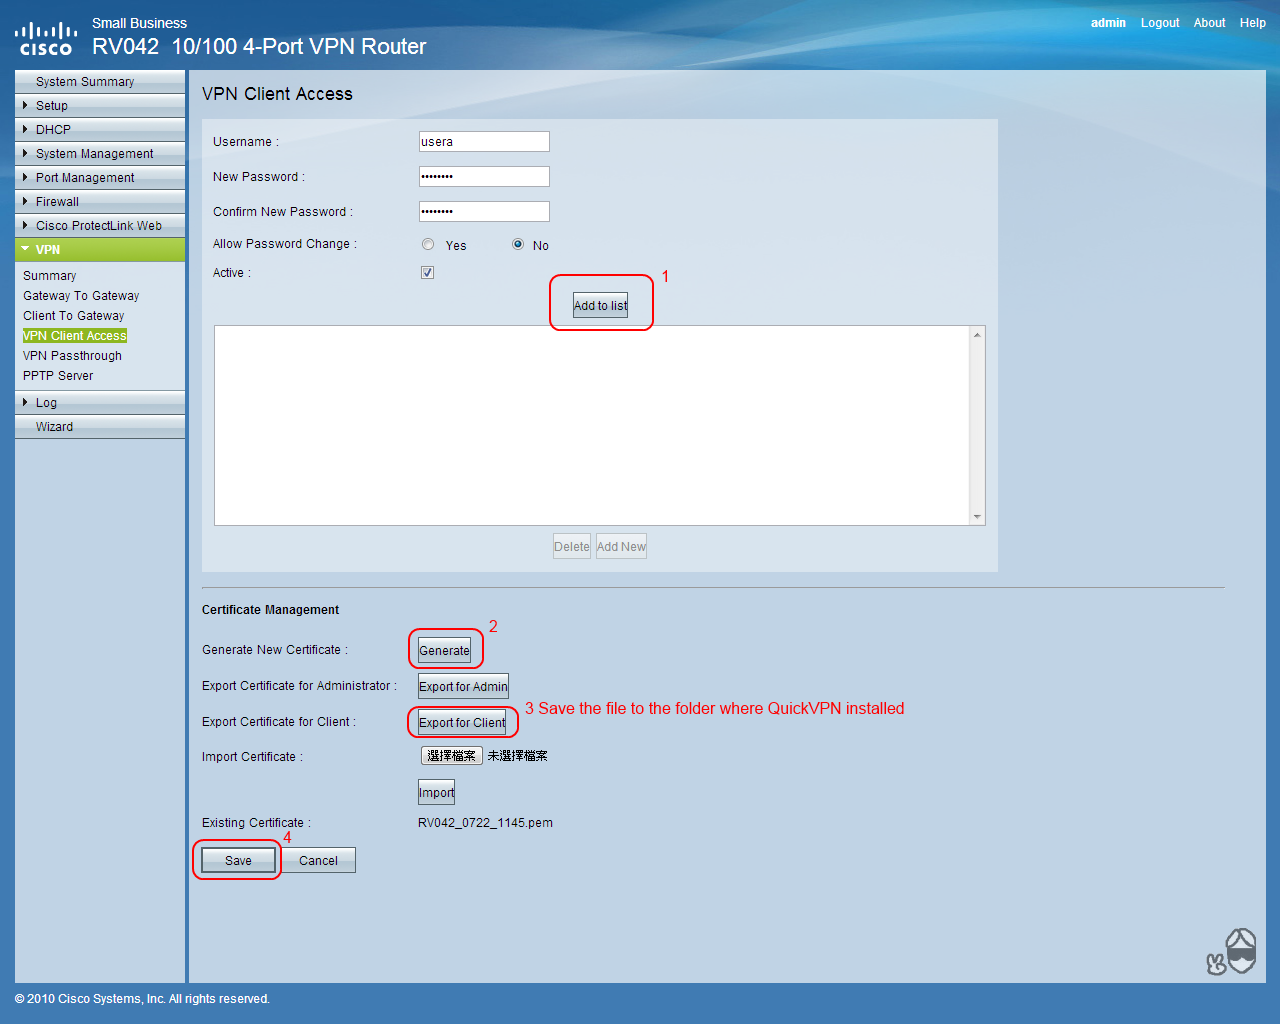This screenshot has width=1280, height=1024.
Task: Save the VPN client settings
Action: [238, 860]
